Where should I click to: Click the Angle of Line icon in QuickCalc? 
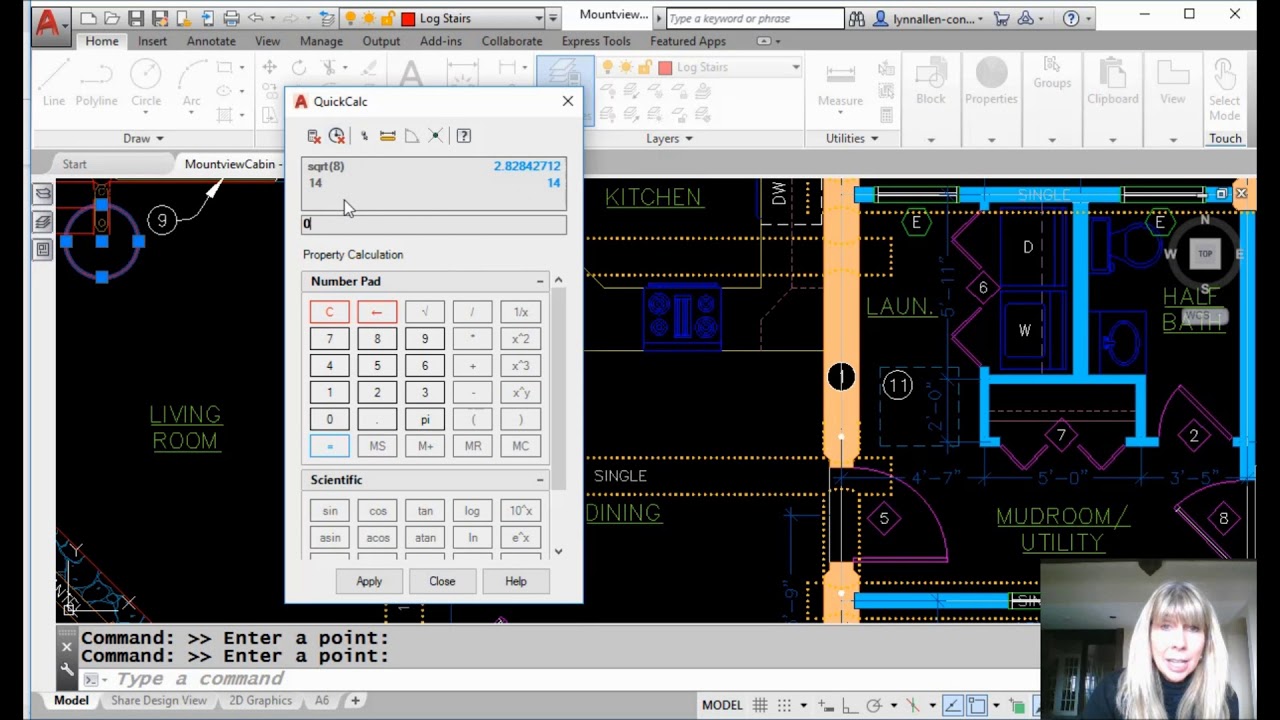[x=411, y=136]
